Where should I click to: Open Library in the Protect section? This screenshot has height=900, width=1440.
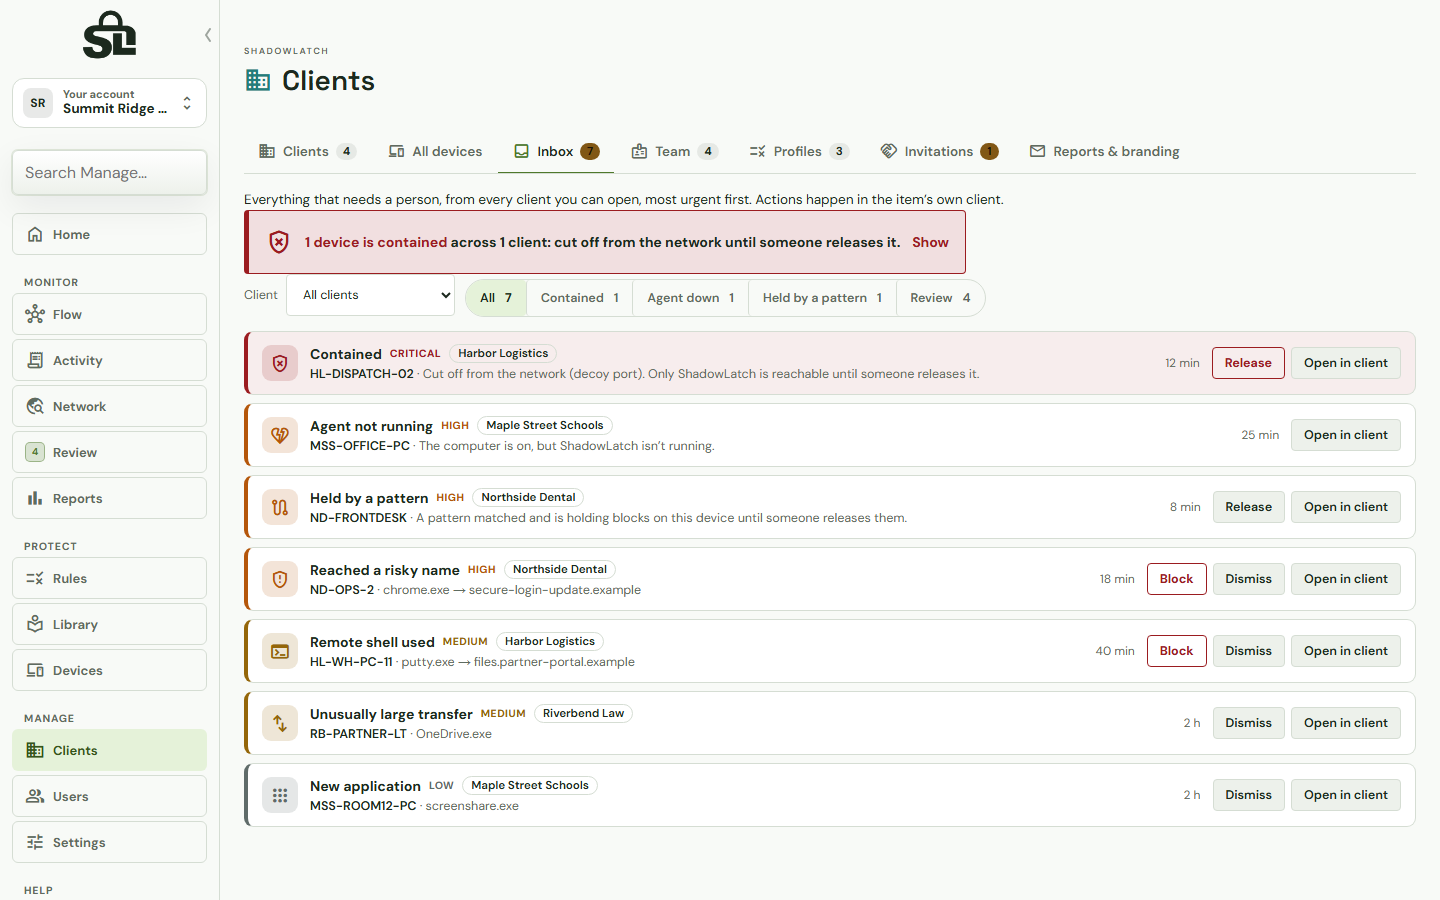(109, 624)
